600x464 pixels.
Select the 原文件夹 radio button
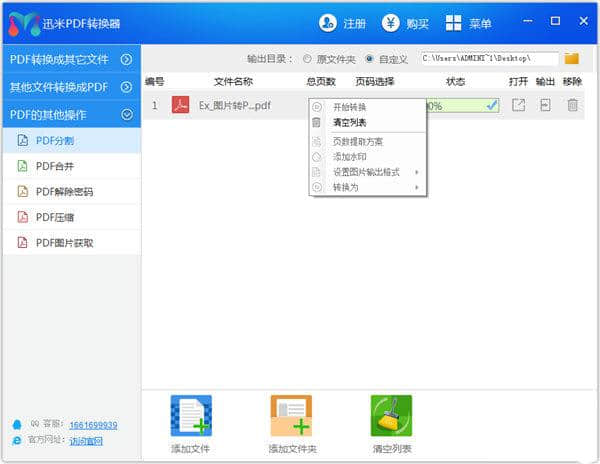(307, 59)
